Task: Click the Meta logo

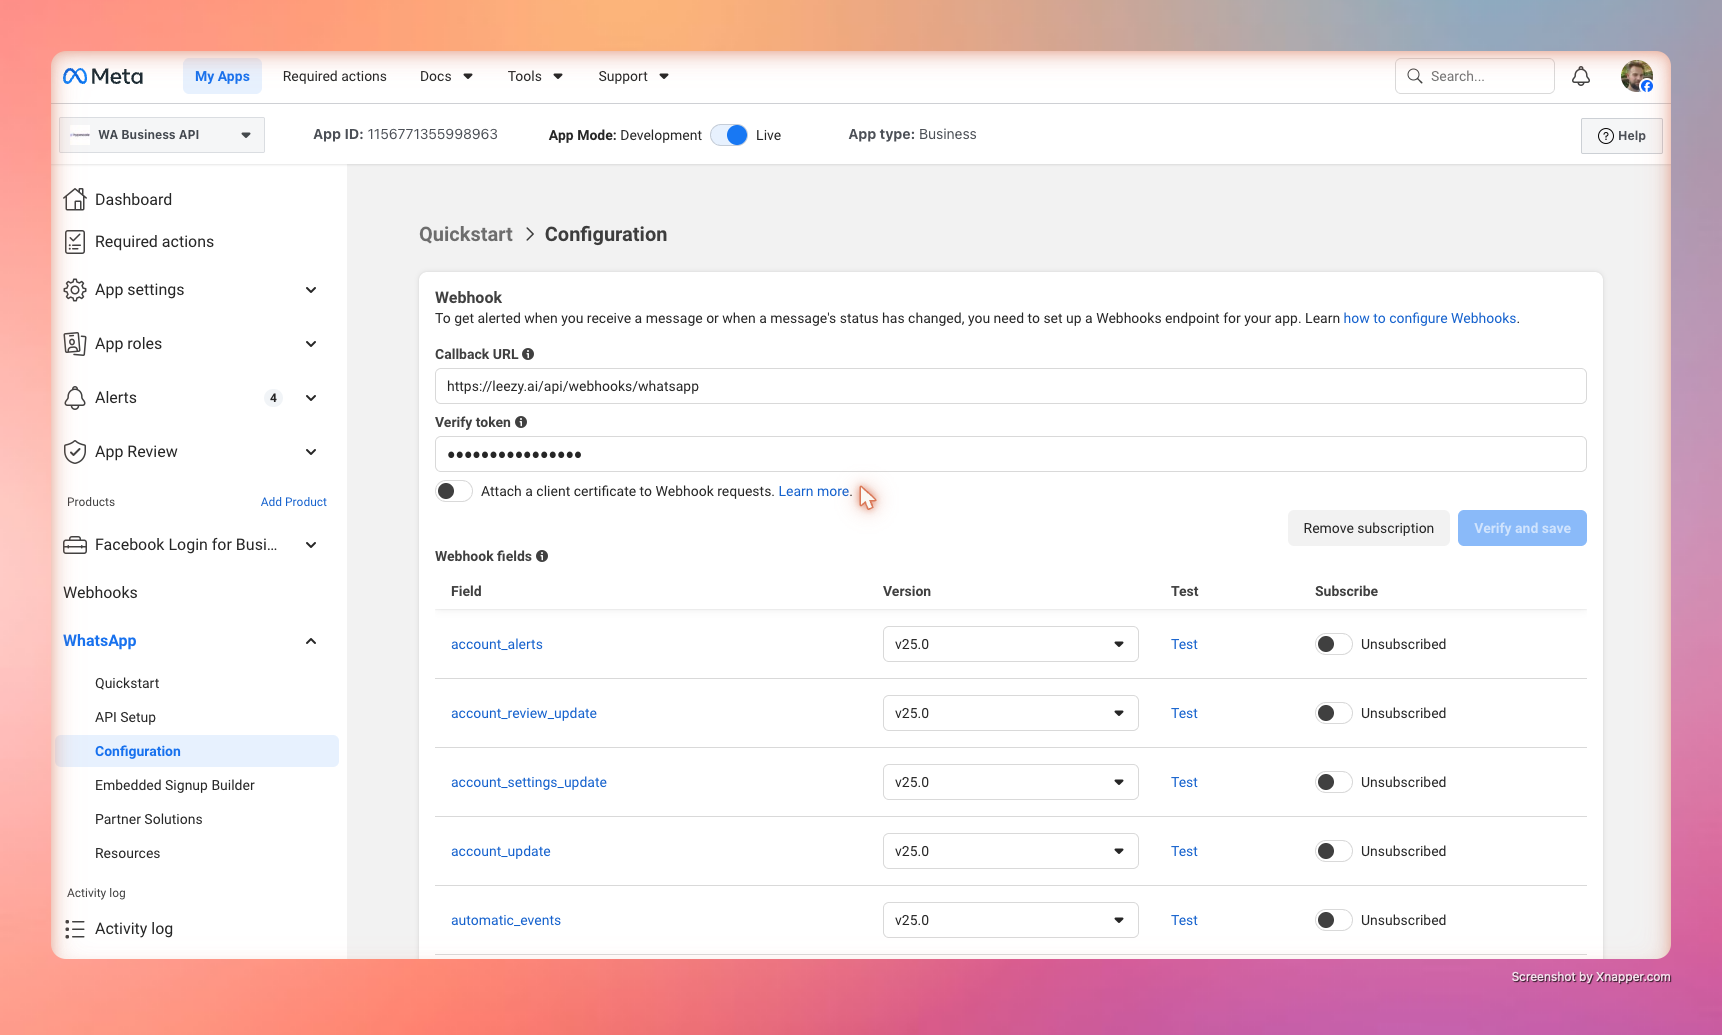Action: coord(103,76)
